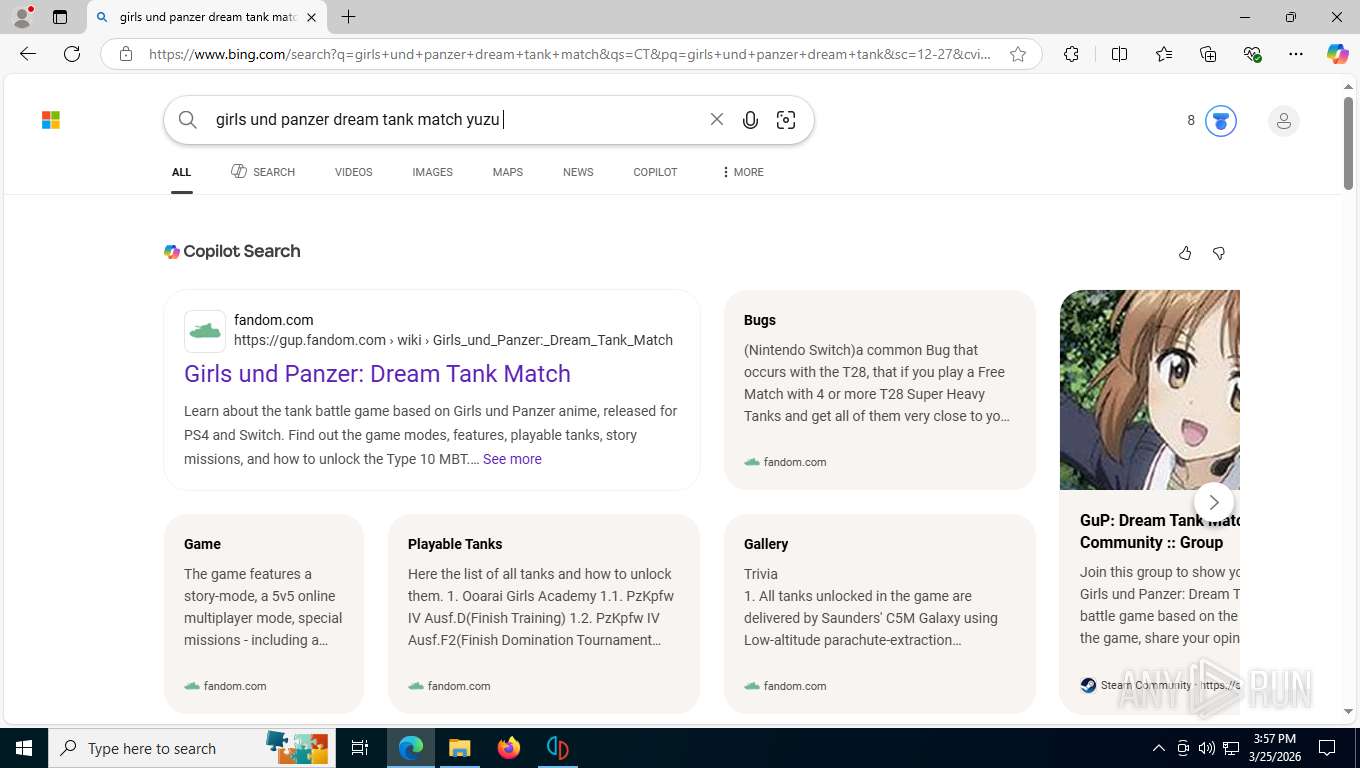The image size is (1360, 768).
Task: Click the anime character thumbnail image
Action: 1150,390
